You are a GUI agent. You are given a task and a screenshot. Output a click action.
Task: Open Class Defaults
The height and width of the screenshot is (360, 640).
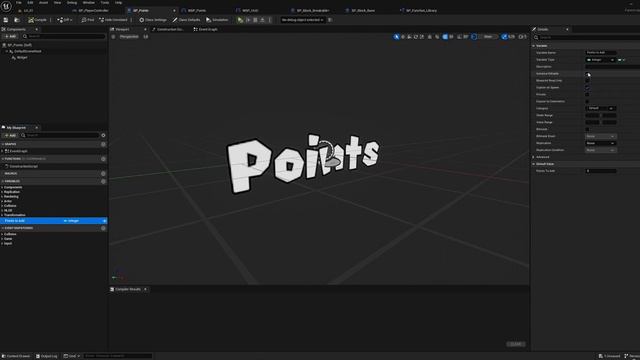coord(187,20)
